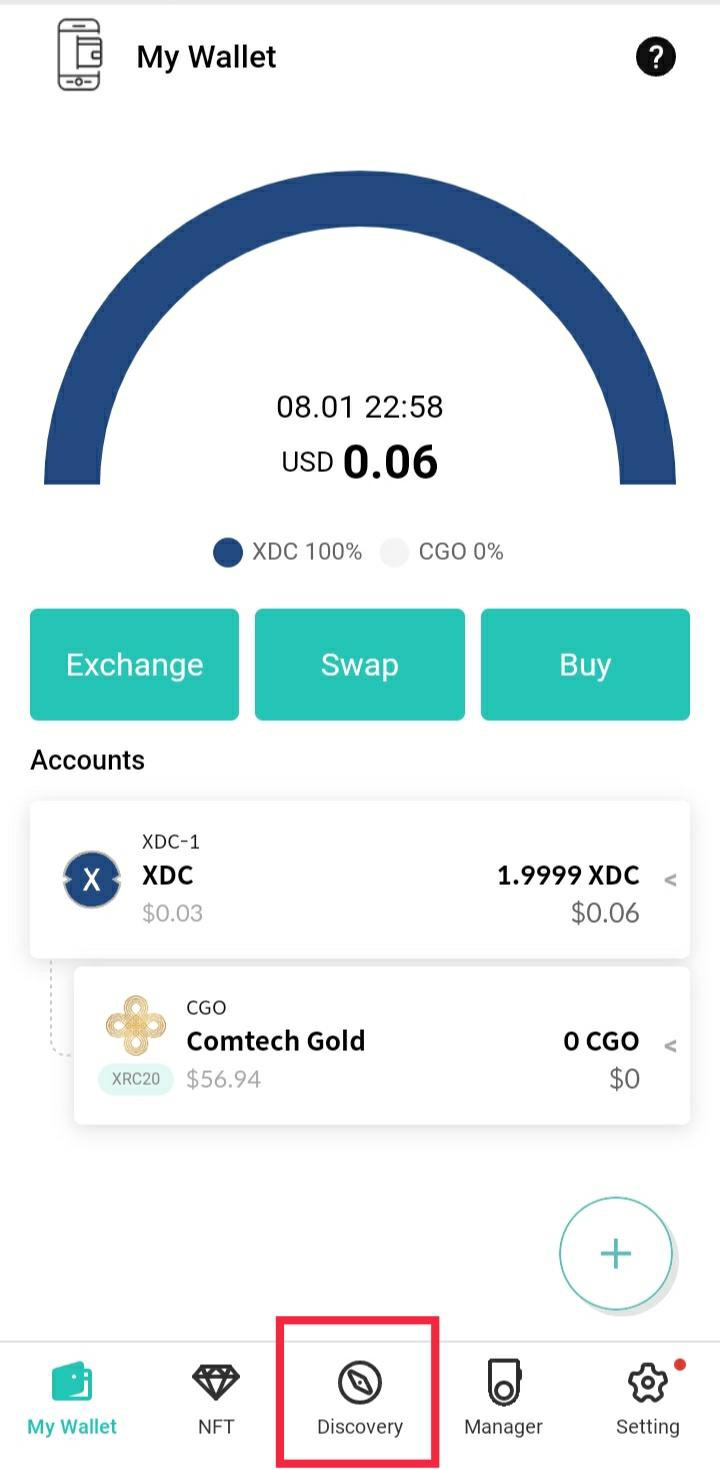Tap the help question mark icon

[656, 57]
